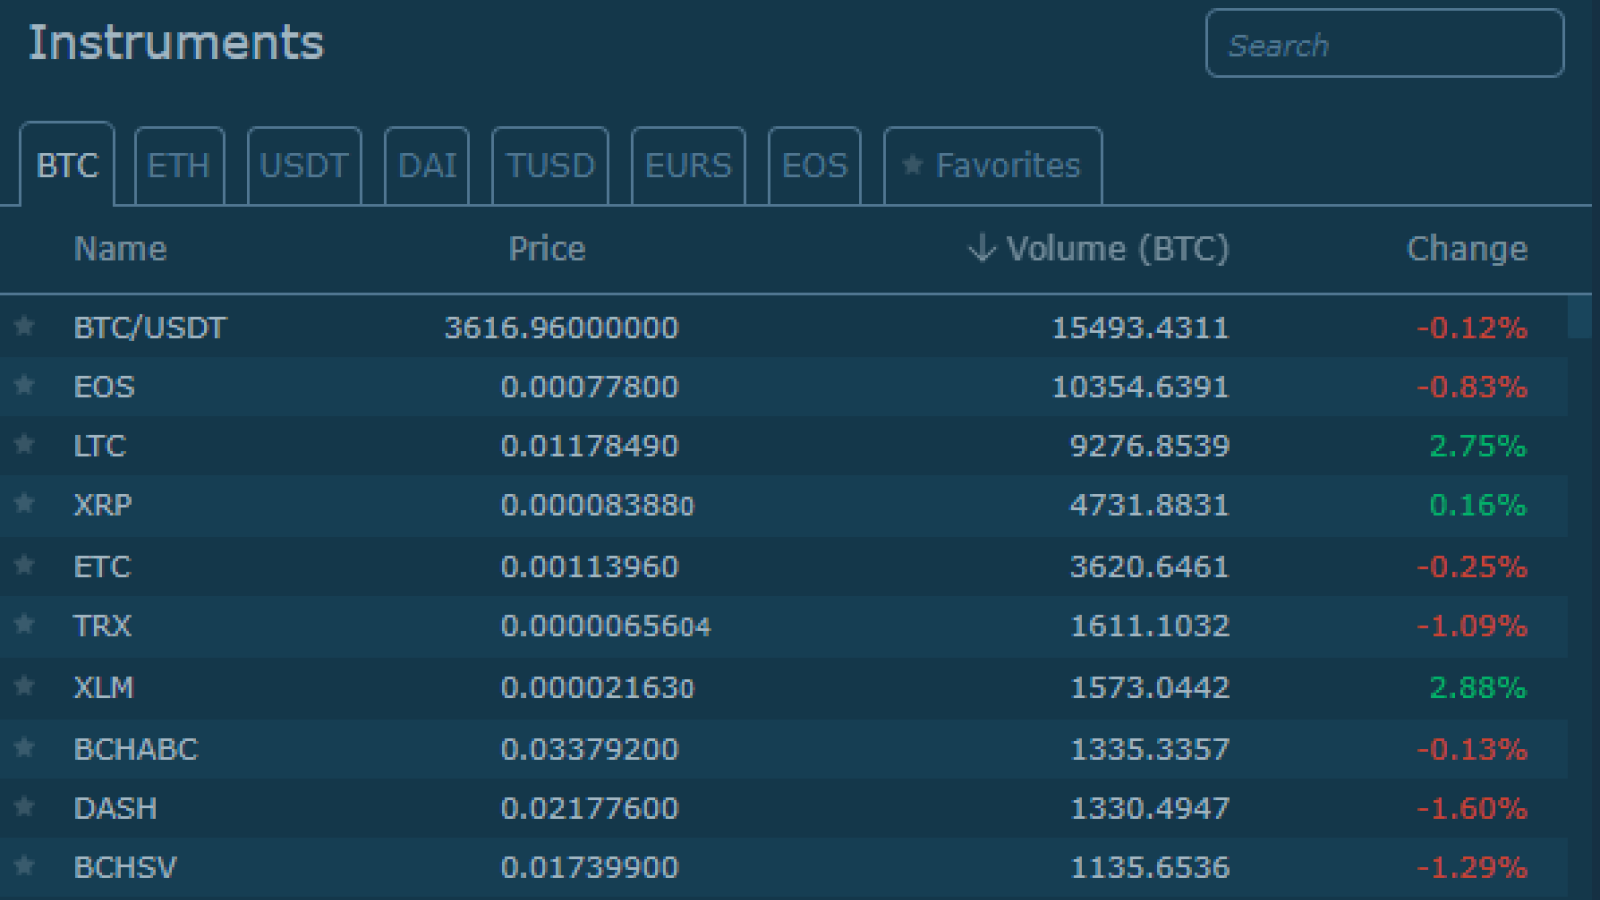Open the ETH market tab
Image resolution: width=1600 pixels, height=900 pixels.
179,166
